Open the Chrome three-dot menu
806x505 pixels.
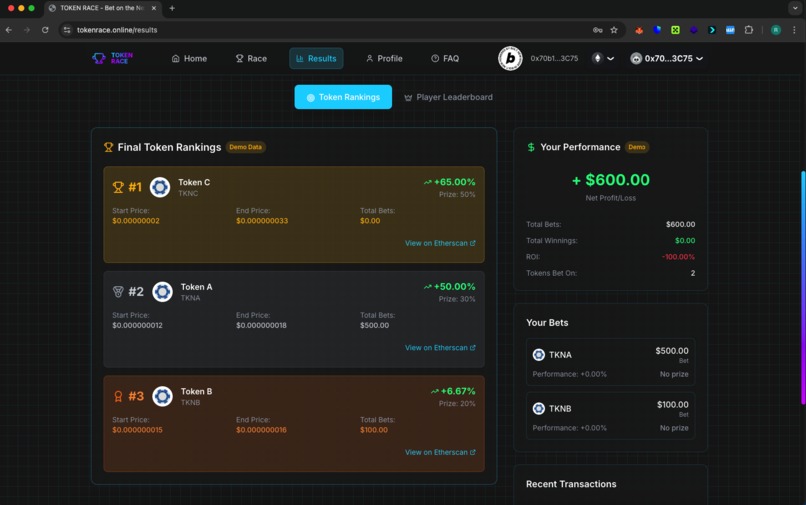794,30
